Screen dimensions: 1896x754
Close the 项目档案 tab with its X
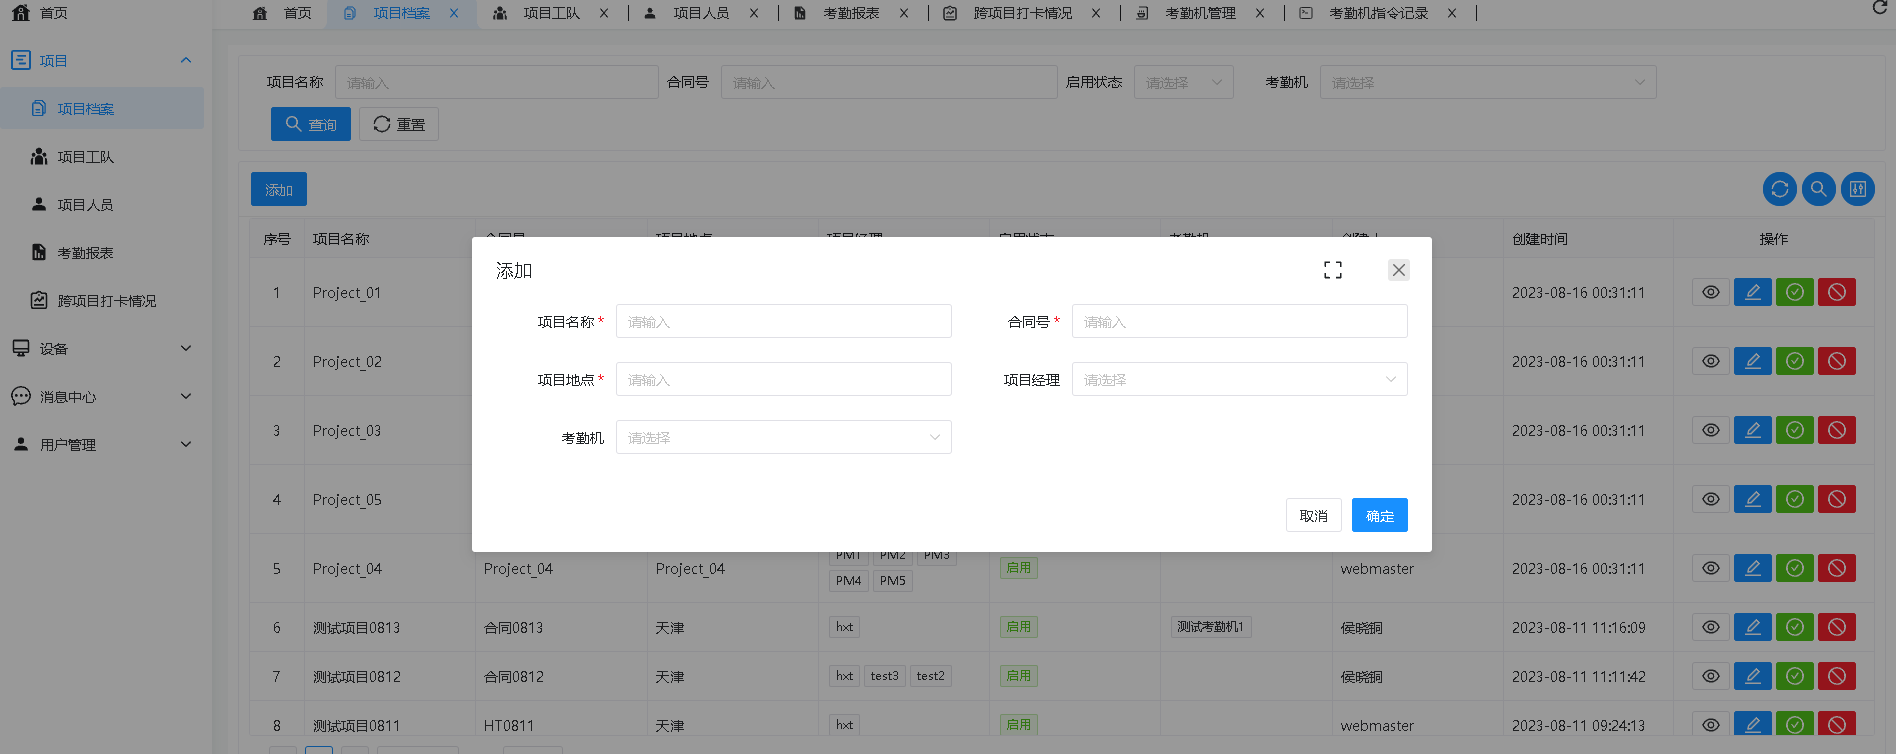[x=454, y=13]
